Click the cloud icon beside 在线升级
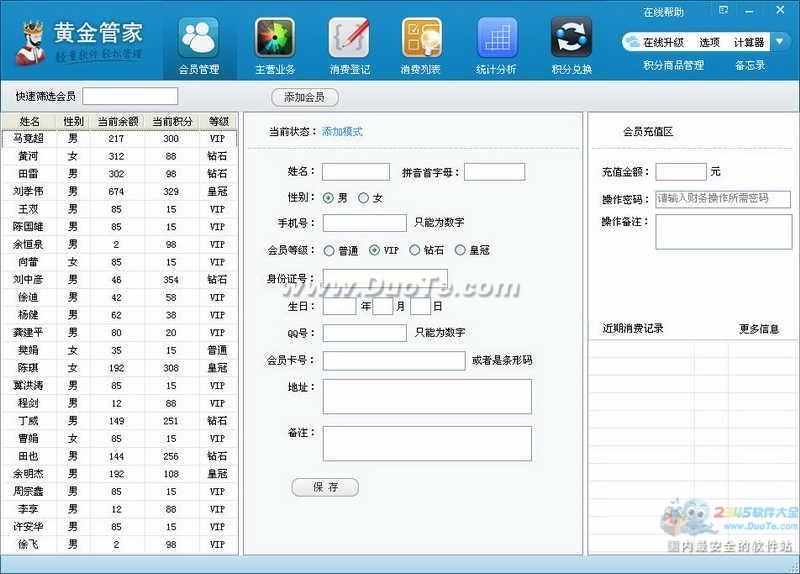The height and width of the screenshot is (574, 800). point(633,42)
